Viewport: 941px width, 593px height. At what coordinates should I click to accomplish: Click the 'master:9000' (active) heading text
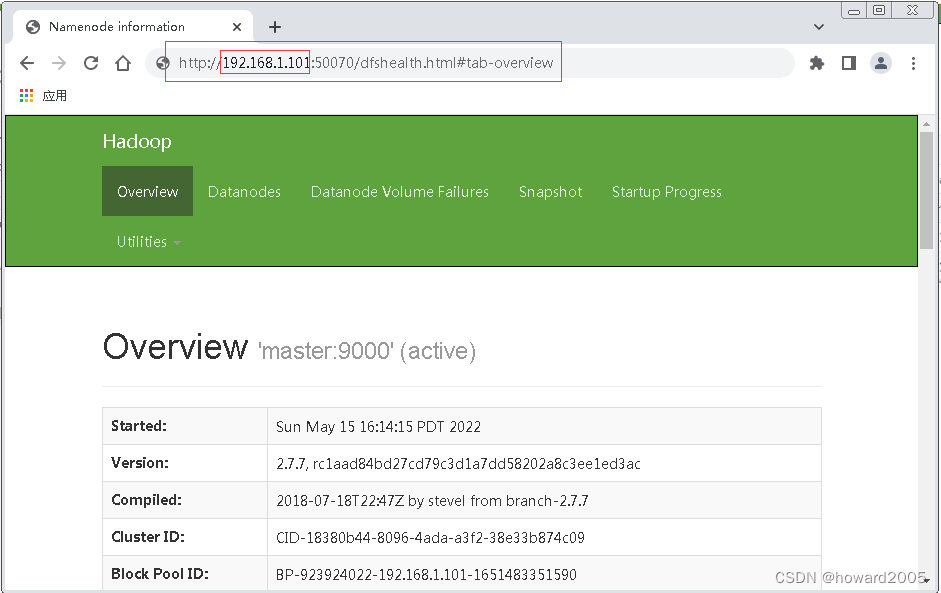click(367, 351)
